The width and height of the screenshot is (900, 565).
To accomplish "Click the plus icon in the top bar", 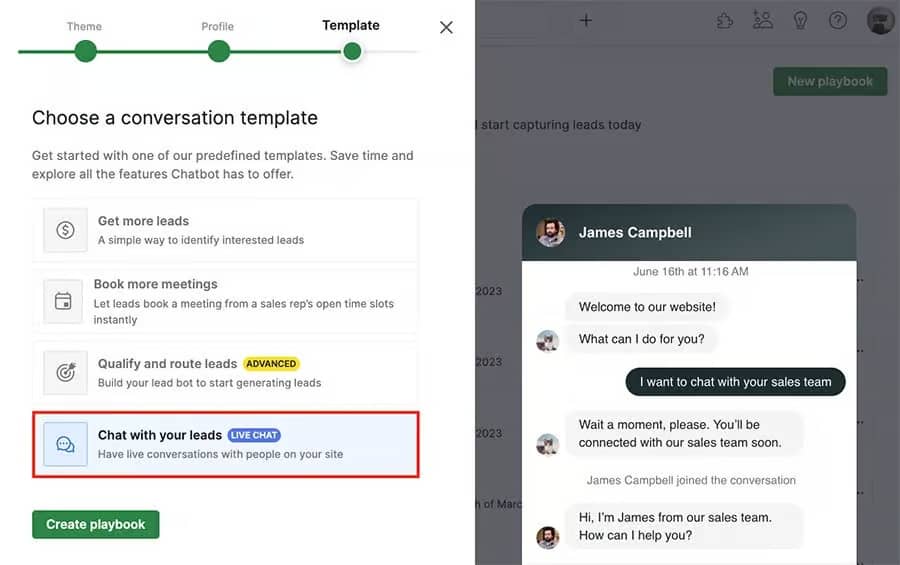I will pyautogui.click(x=586, y=21).
